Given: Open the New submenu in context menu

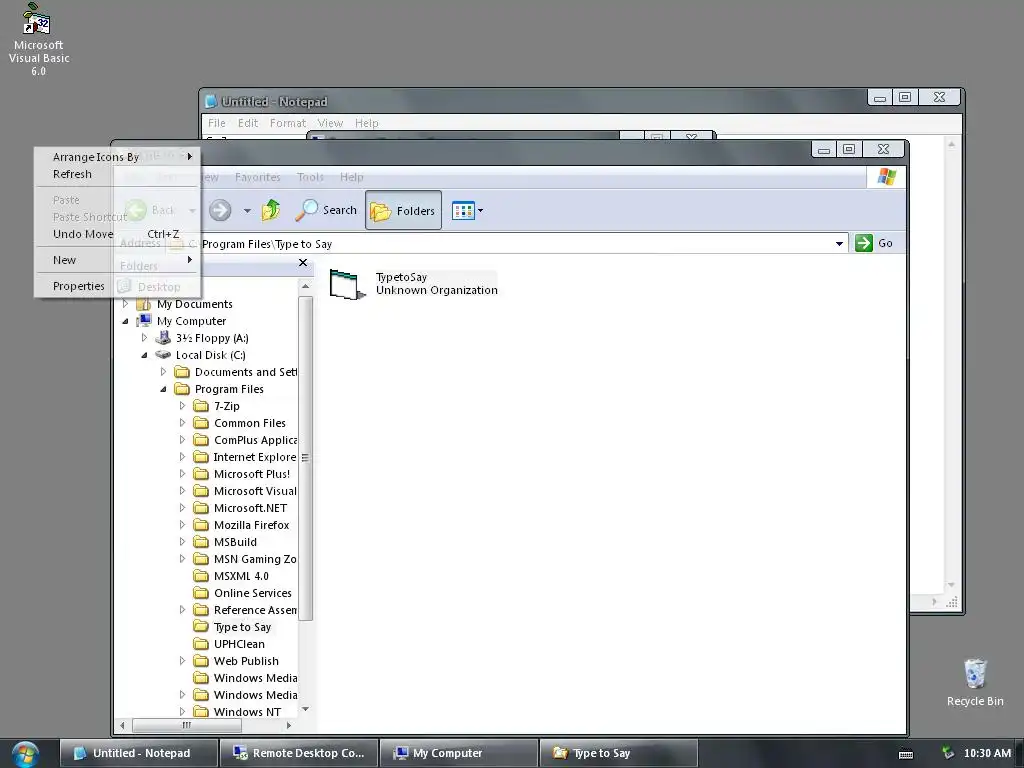Looking at the screenshot, I should 117,260.
